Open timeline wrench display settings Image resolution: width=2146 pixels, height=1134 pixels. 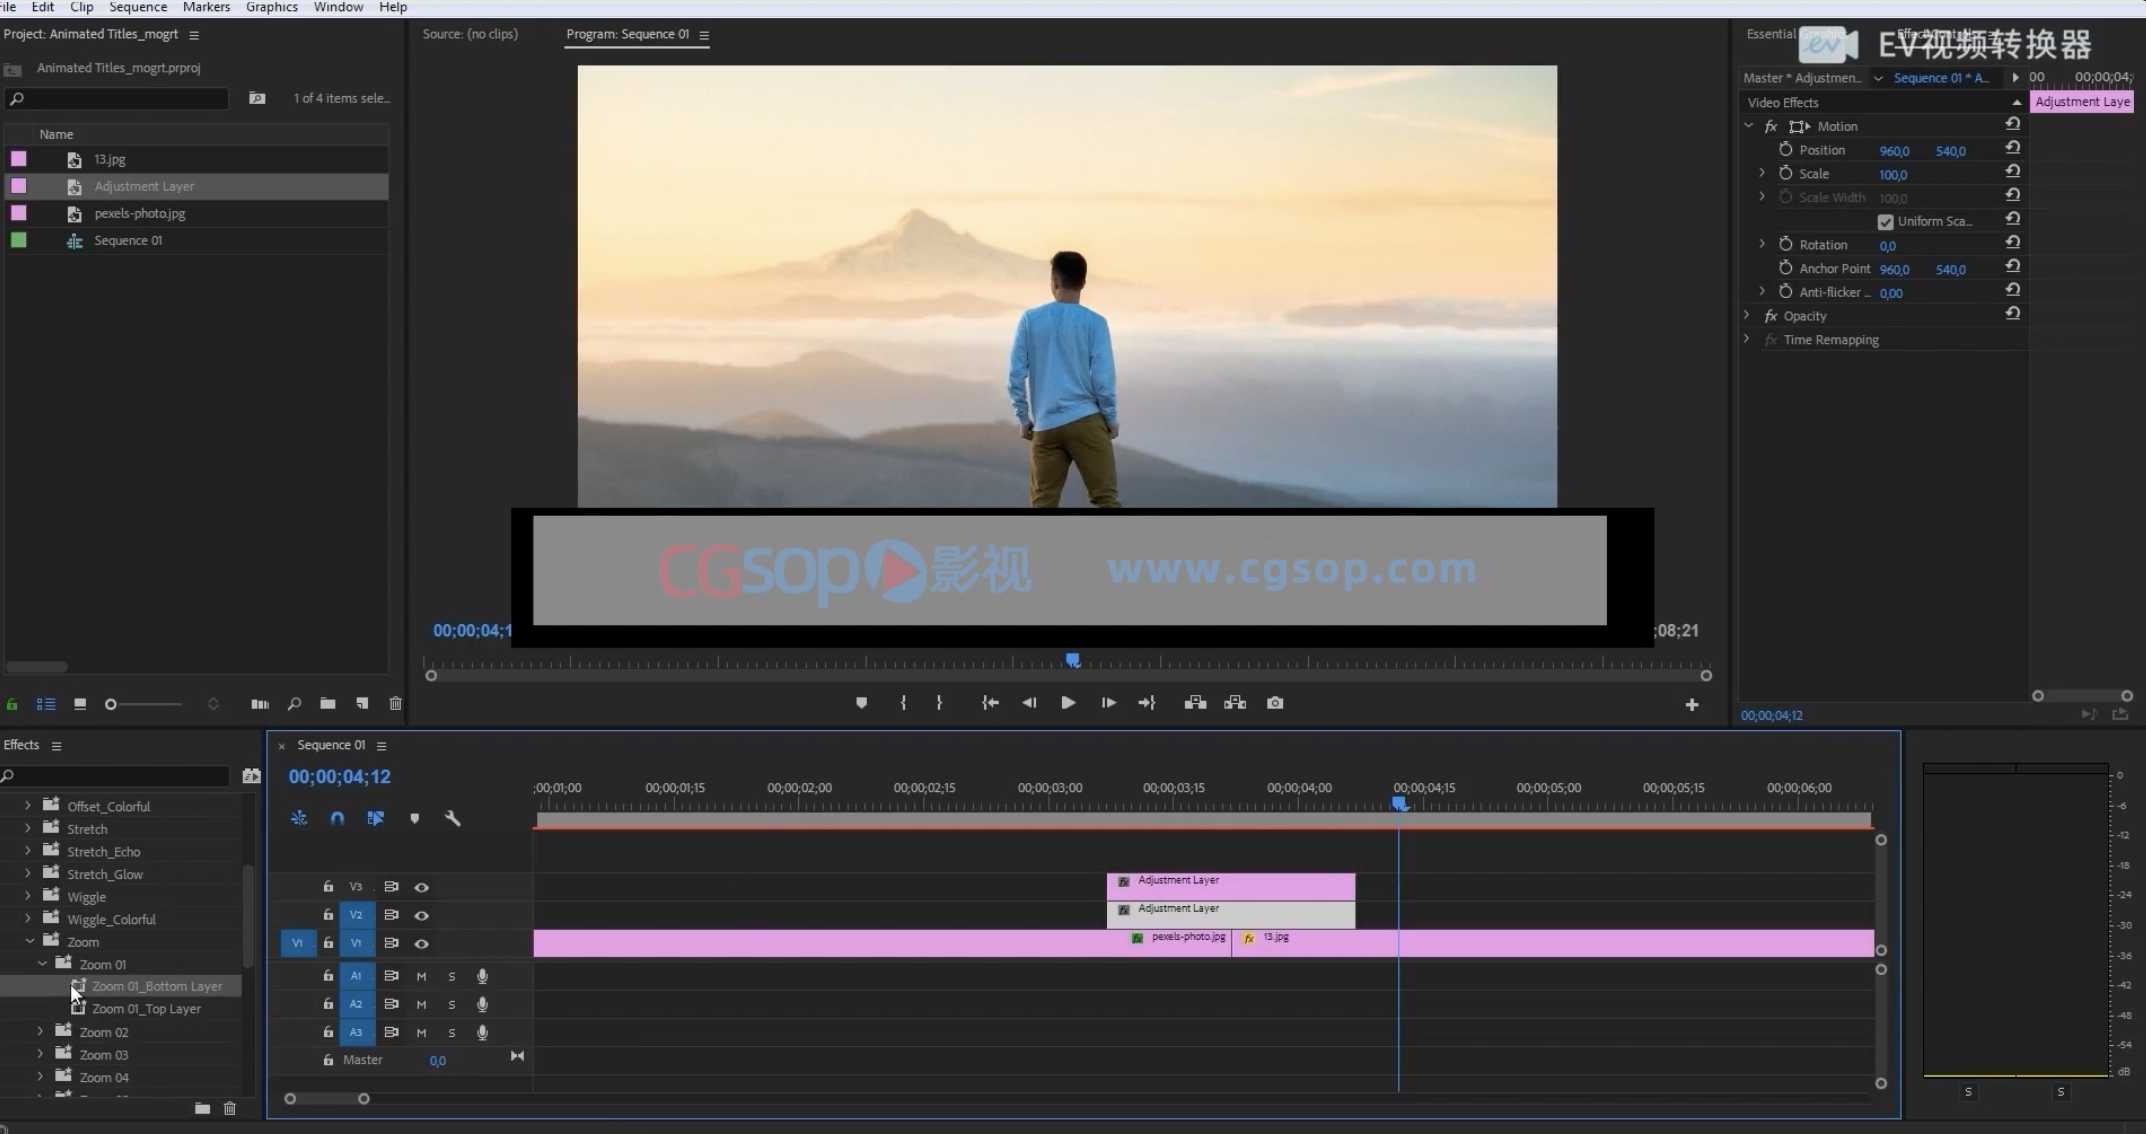pos(452,818)
